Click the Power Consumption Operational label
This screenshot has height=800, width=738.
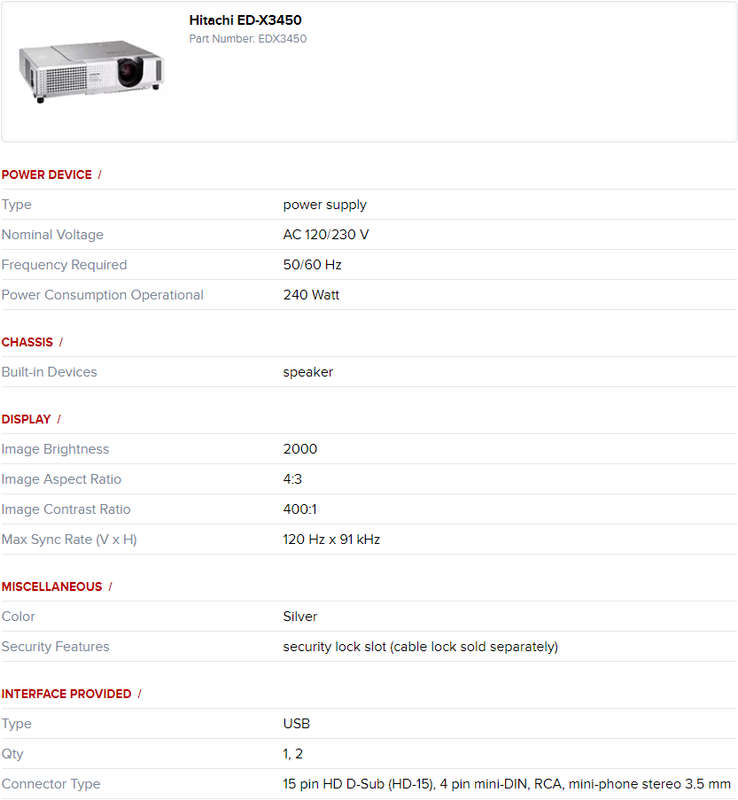pyautogui.click(x=103, y=295)
